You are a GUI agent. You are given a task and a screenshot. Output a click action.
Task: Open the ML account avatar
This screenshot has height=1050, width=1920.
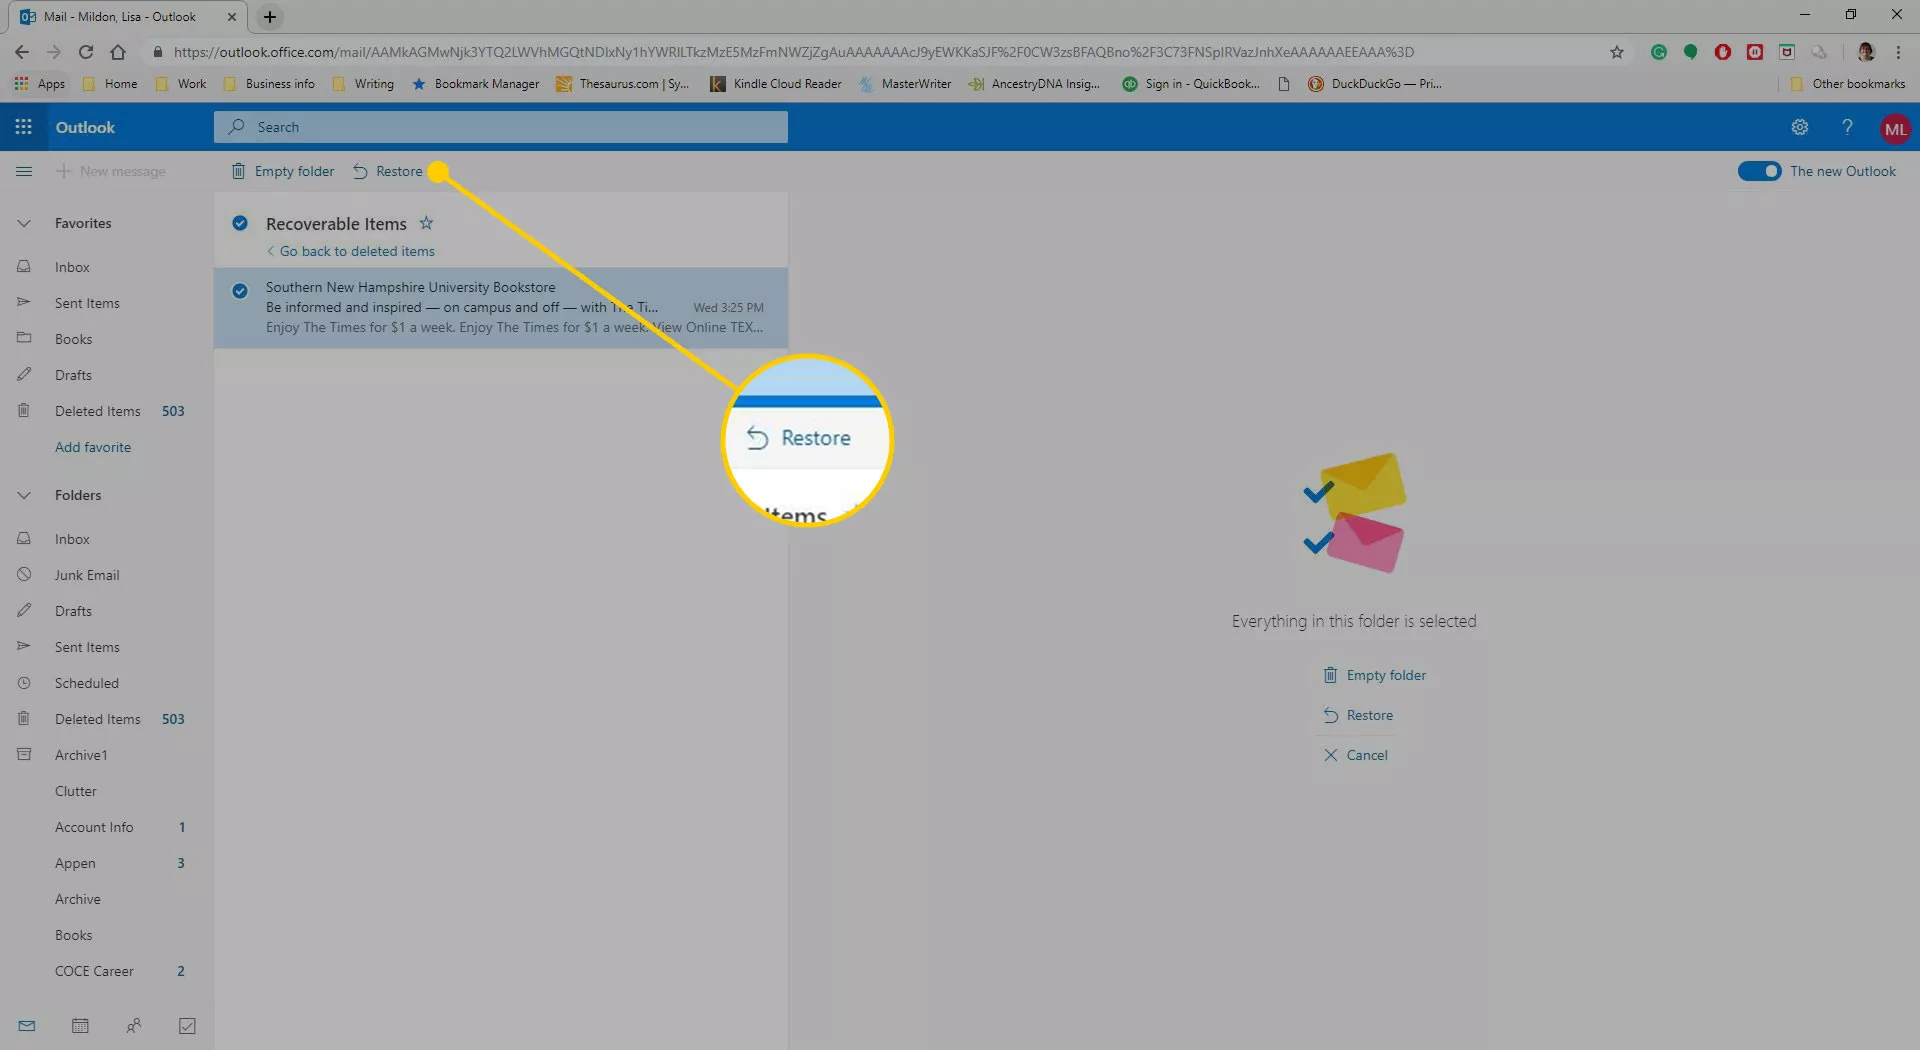point(1894,128)
